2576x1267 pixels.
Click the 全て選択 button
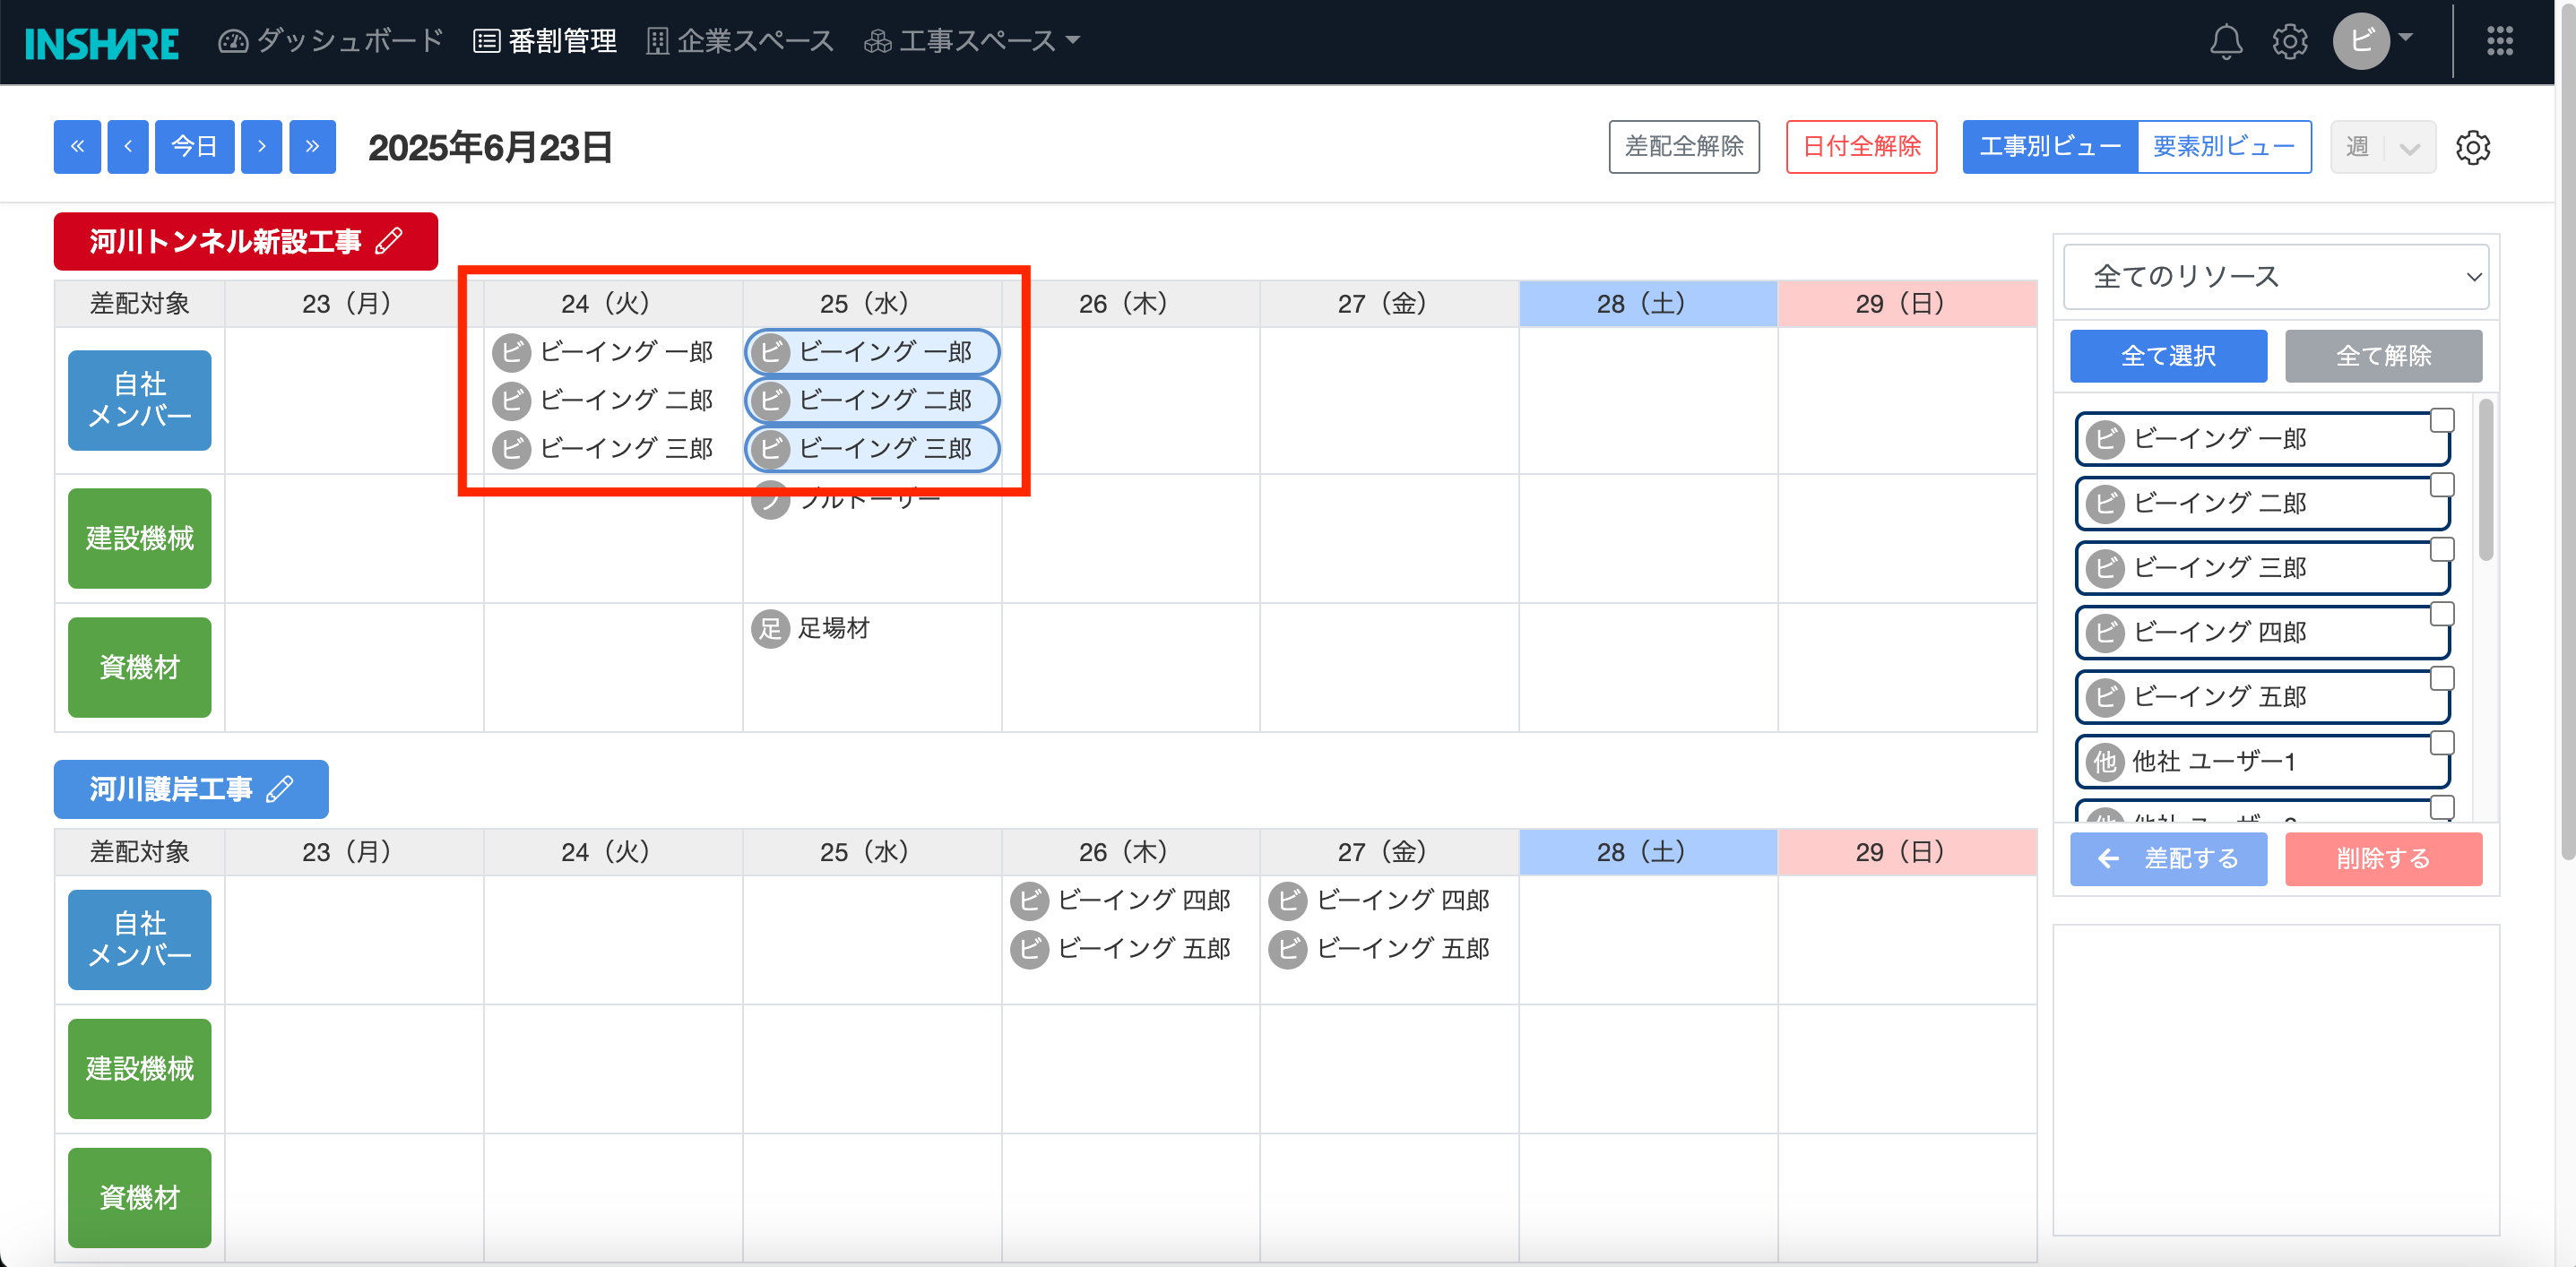tap(2168, 356)
